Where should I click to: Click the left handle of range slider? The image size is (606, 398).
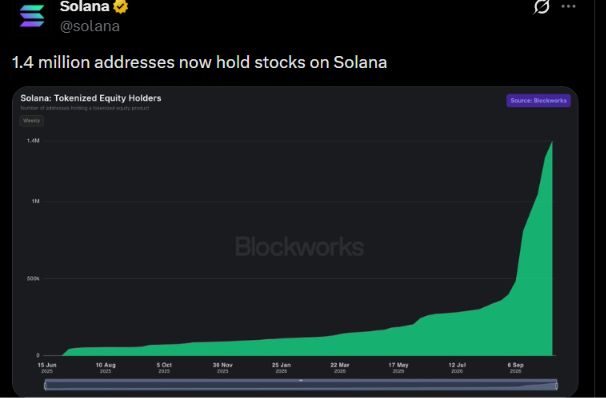pyautogui.click(x=46, y=385)
